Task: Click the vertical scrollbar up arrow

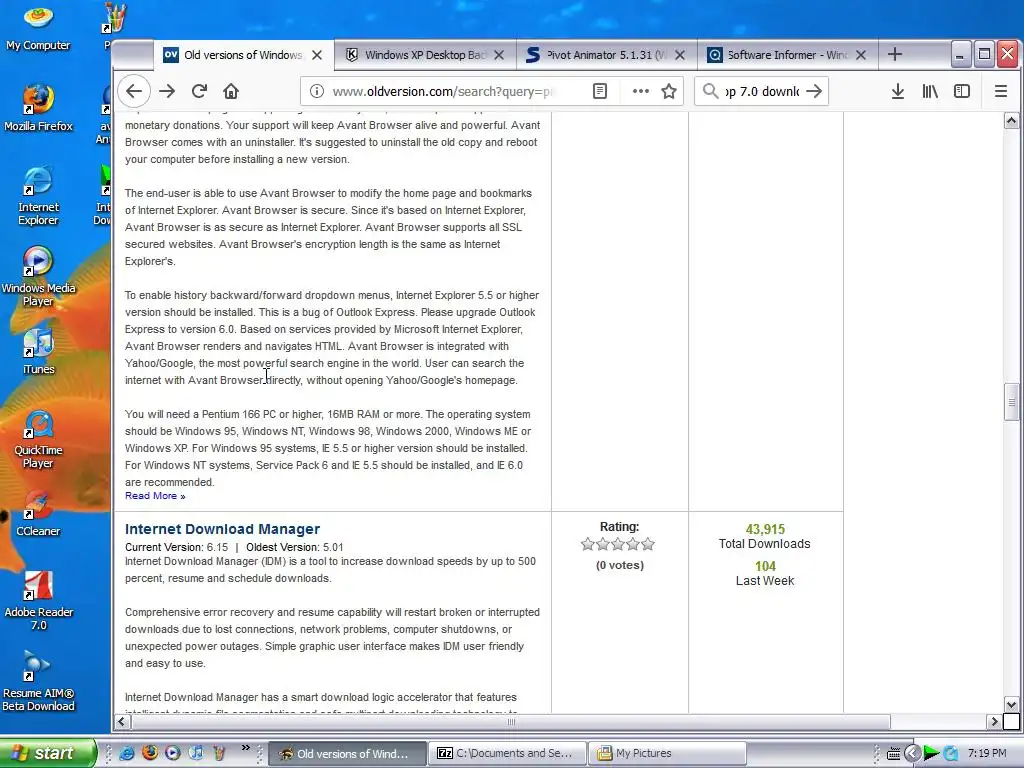Action: [x=1011, y=121]
